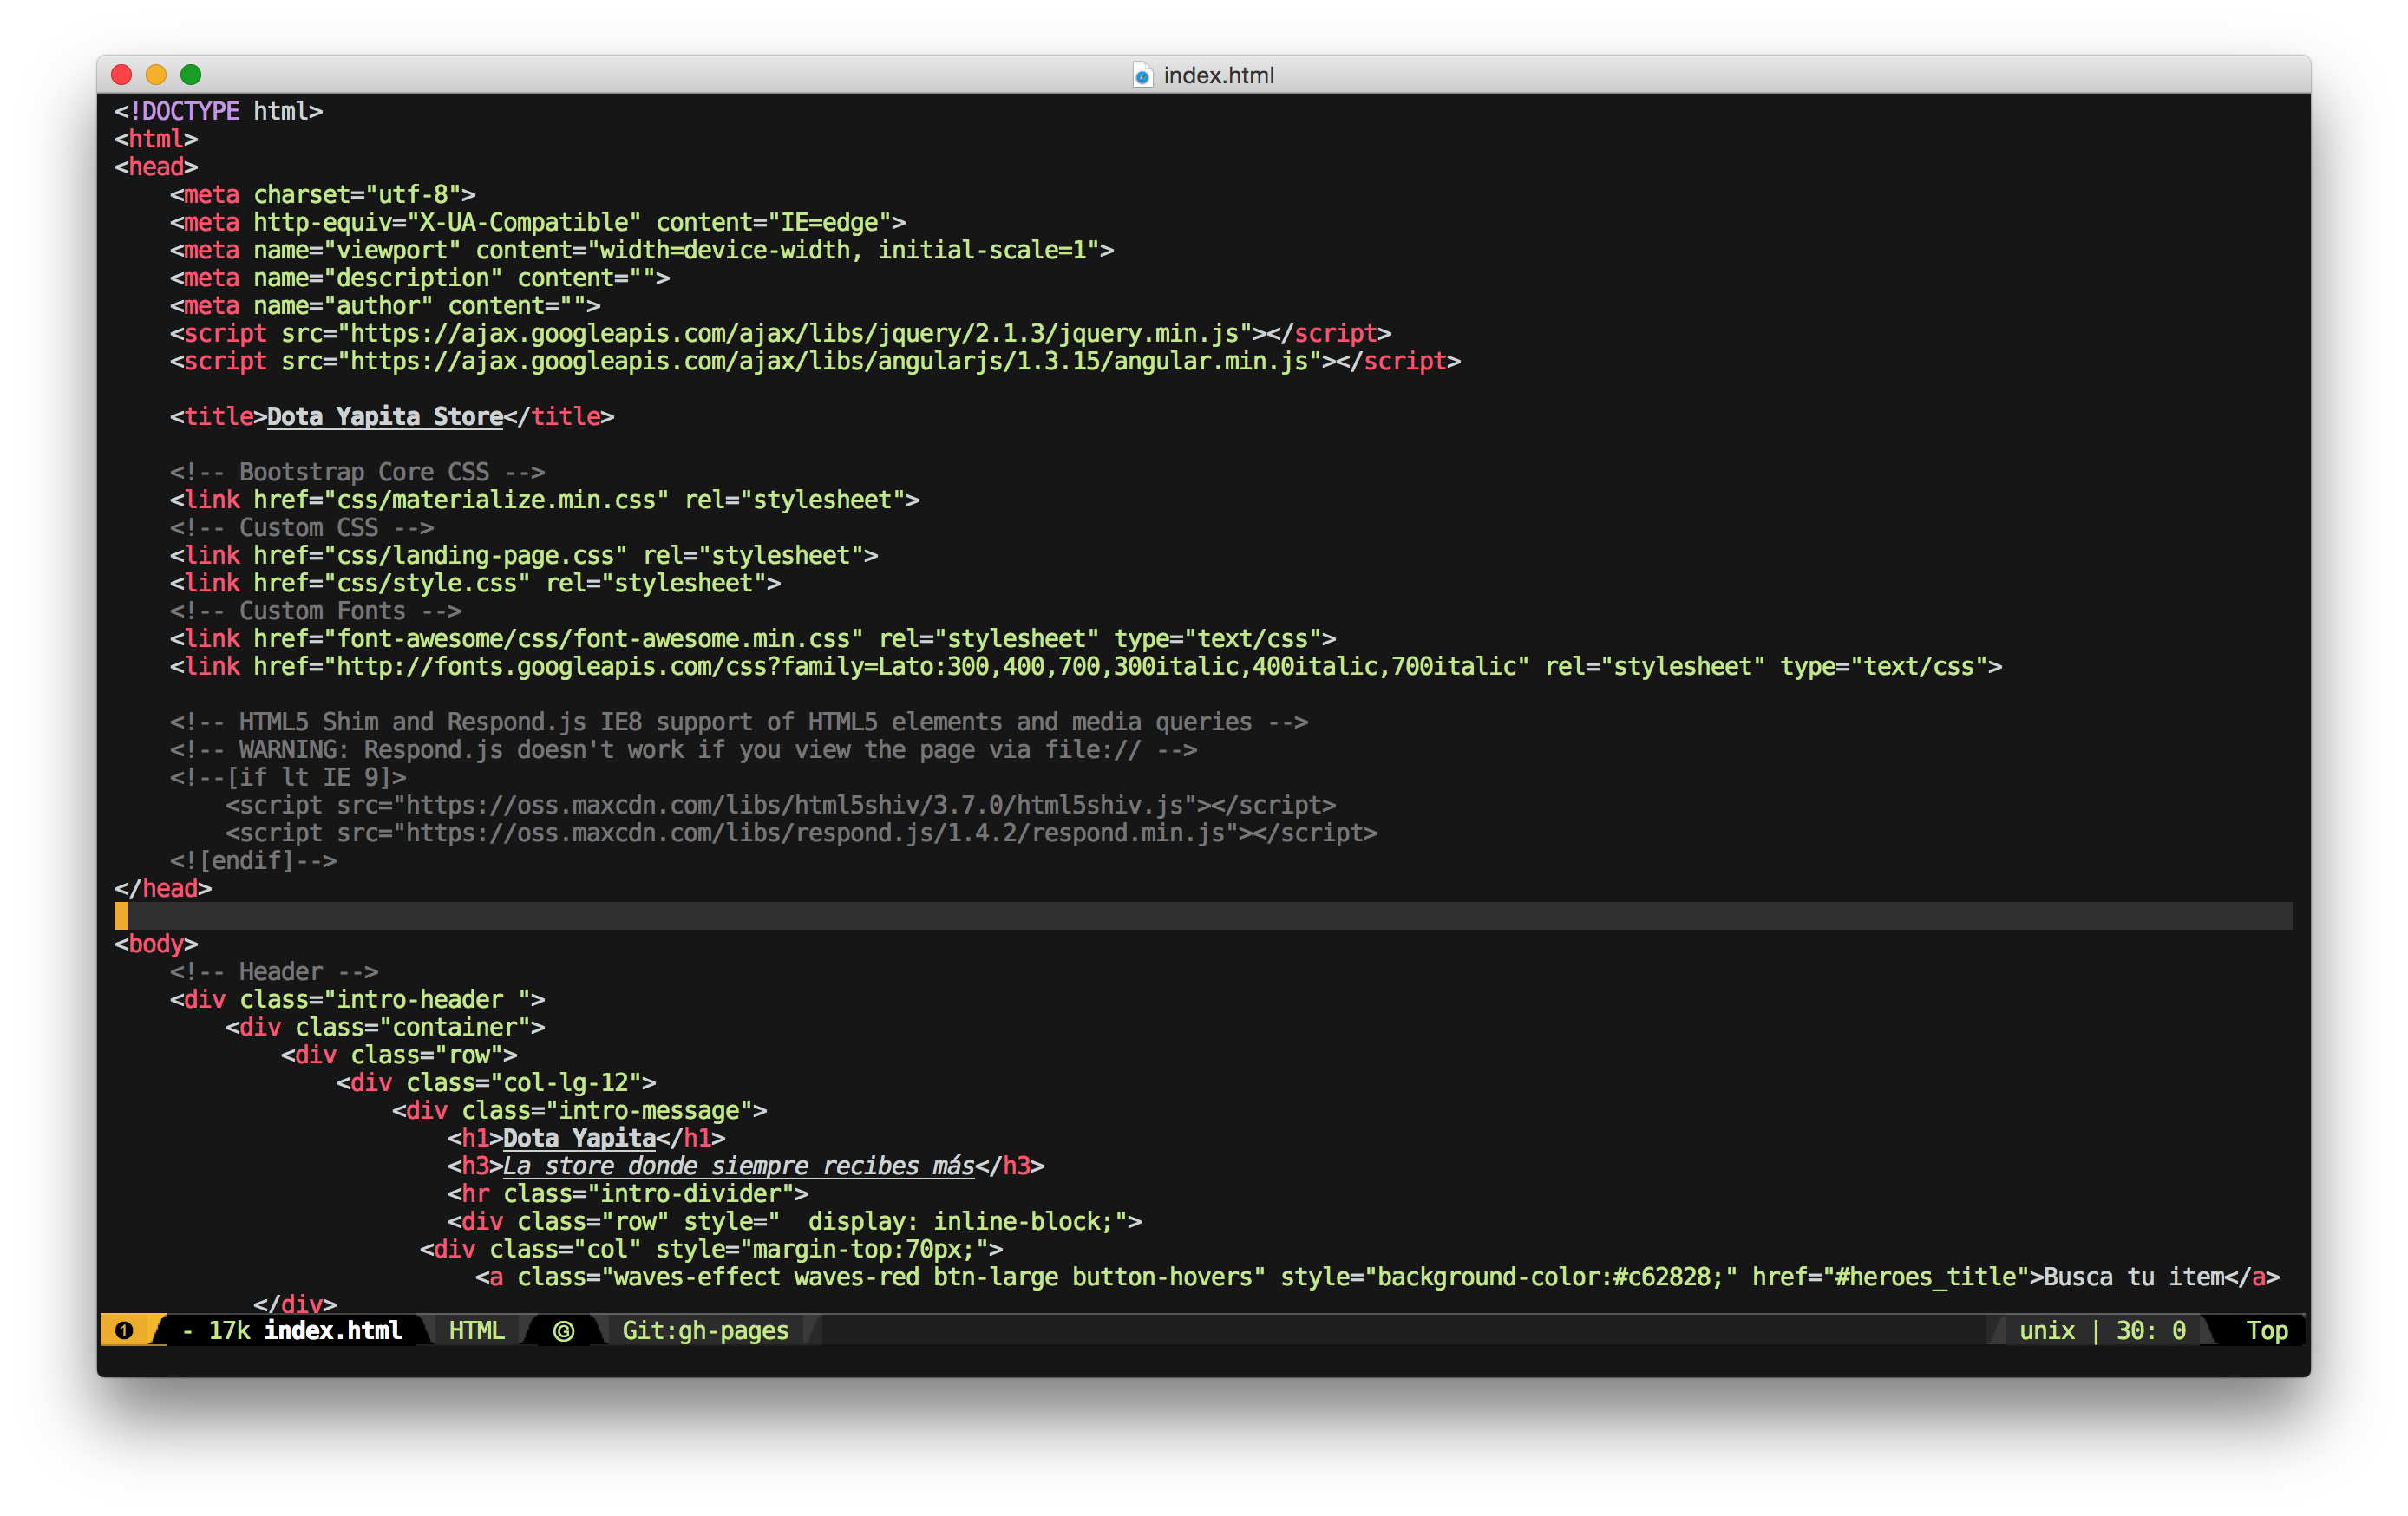Click the 17k file size in modeline
The height and width of the screenshot is (1516, 2408).
tap(229, 1331)
